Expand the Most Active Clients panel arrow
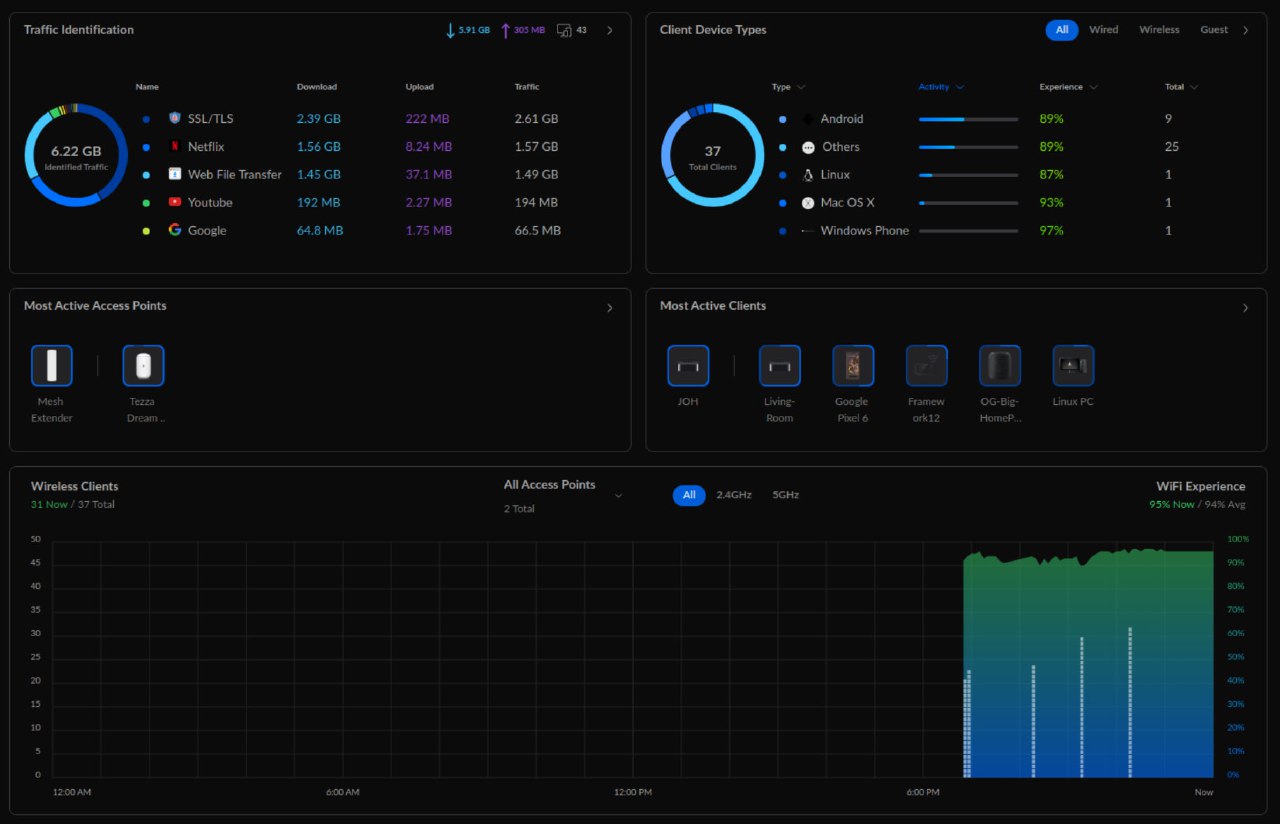 pos(1245,308)
